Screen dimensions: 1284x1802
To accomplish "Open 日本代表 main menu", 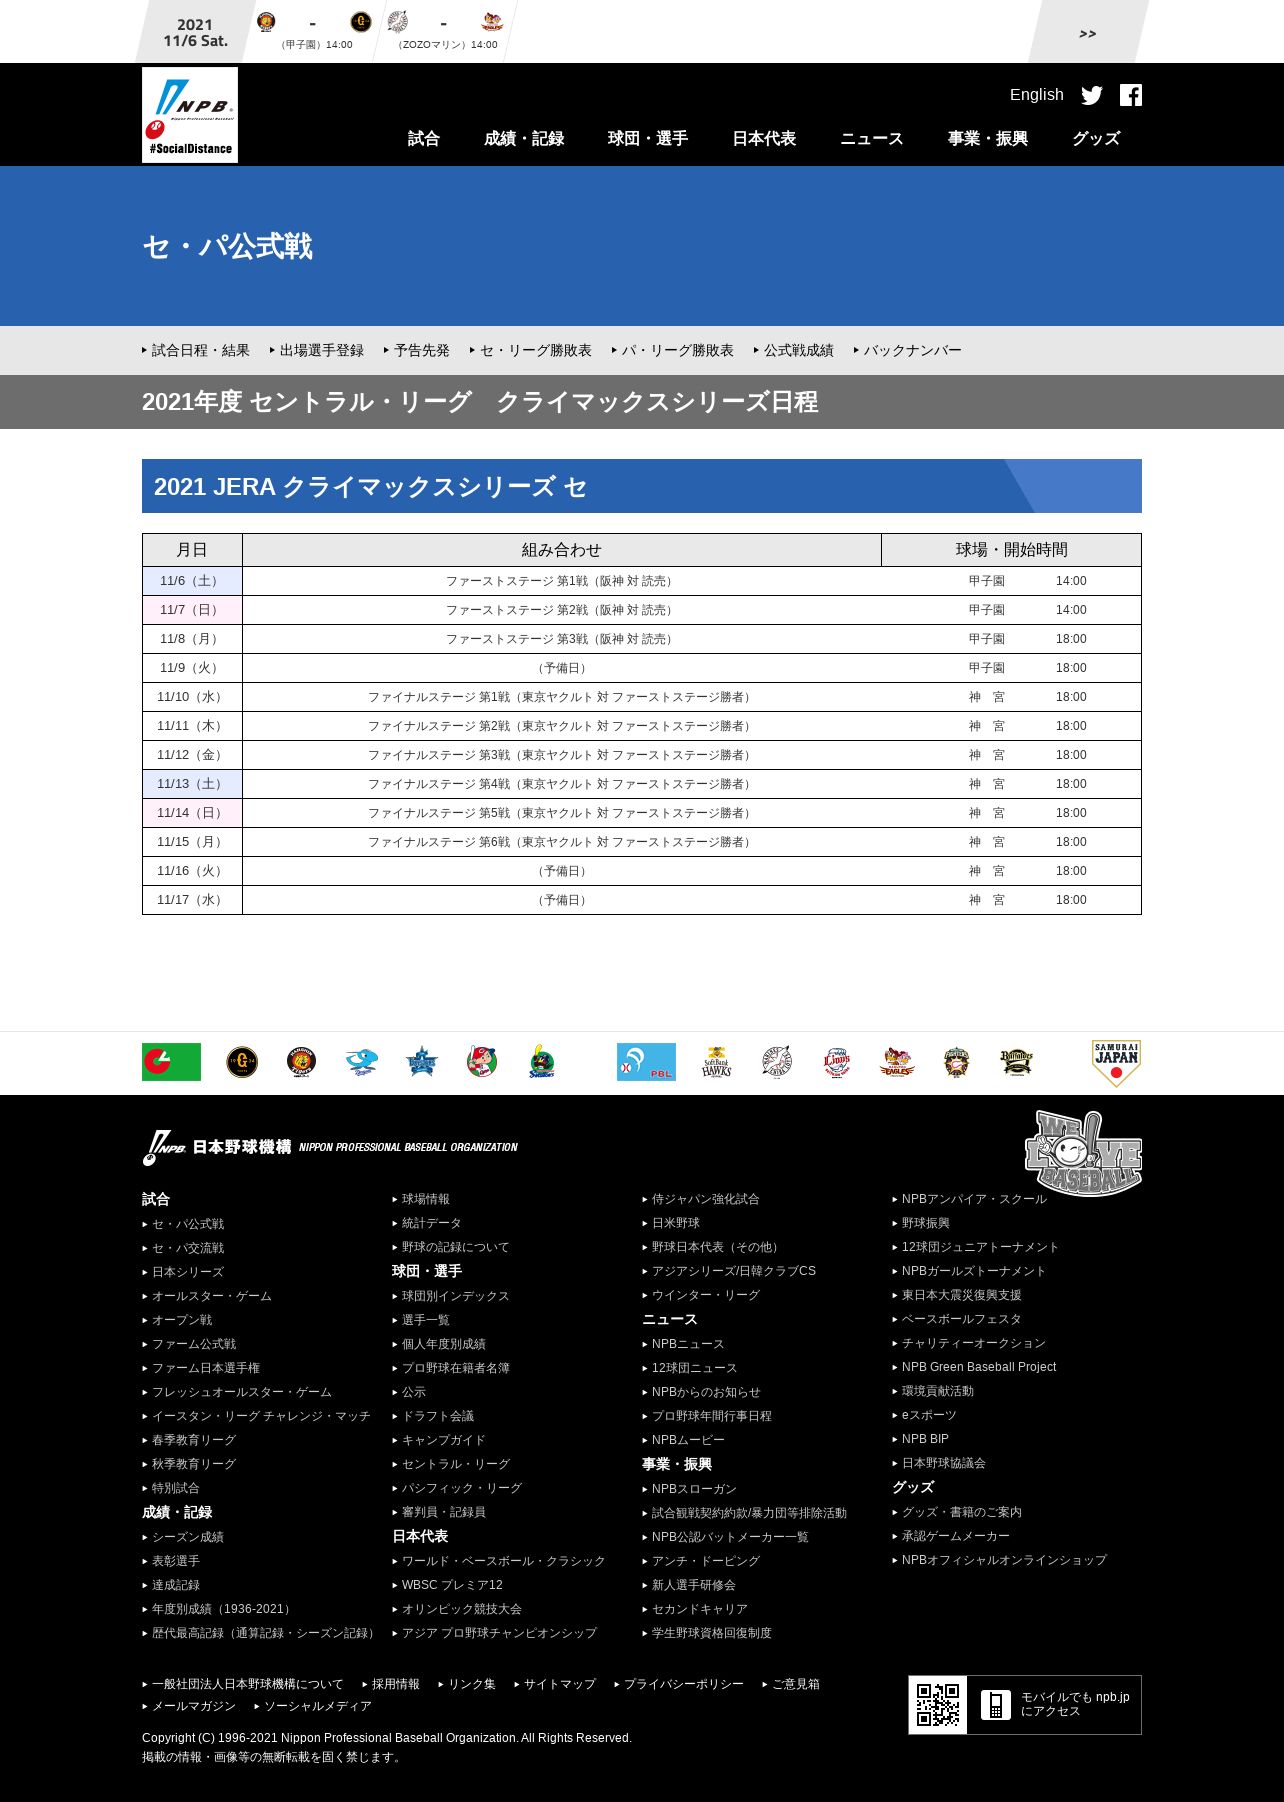I will point(764,138).
